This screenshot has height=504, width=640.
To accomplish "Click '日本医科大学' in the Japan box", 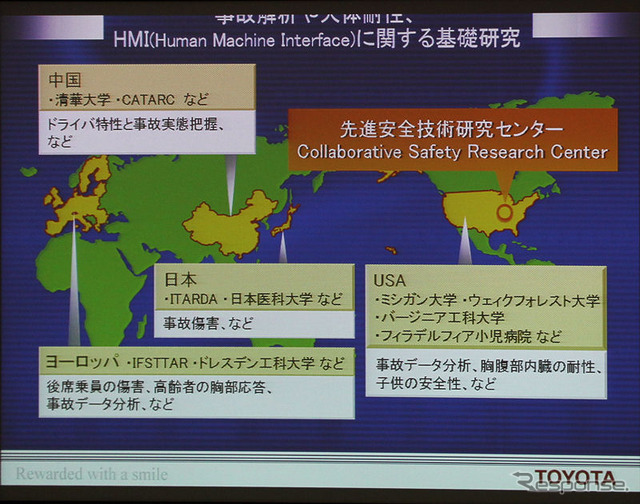I will point(272,299).
